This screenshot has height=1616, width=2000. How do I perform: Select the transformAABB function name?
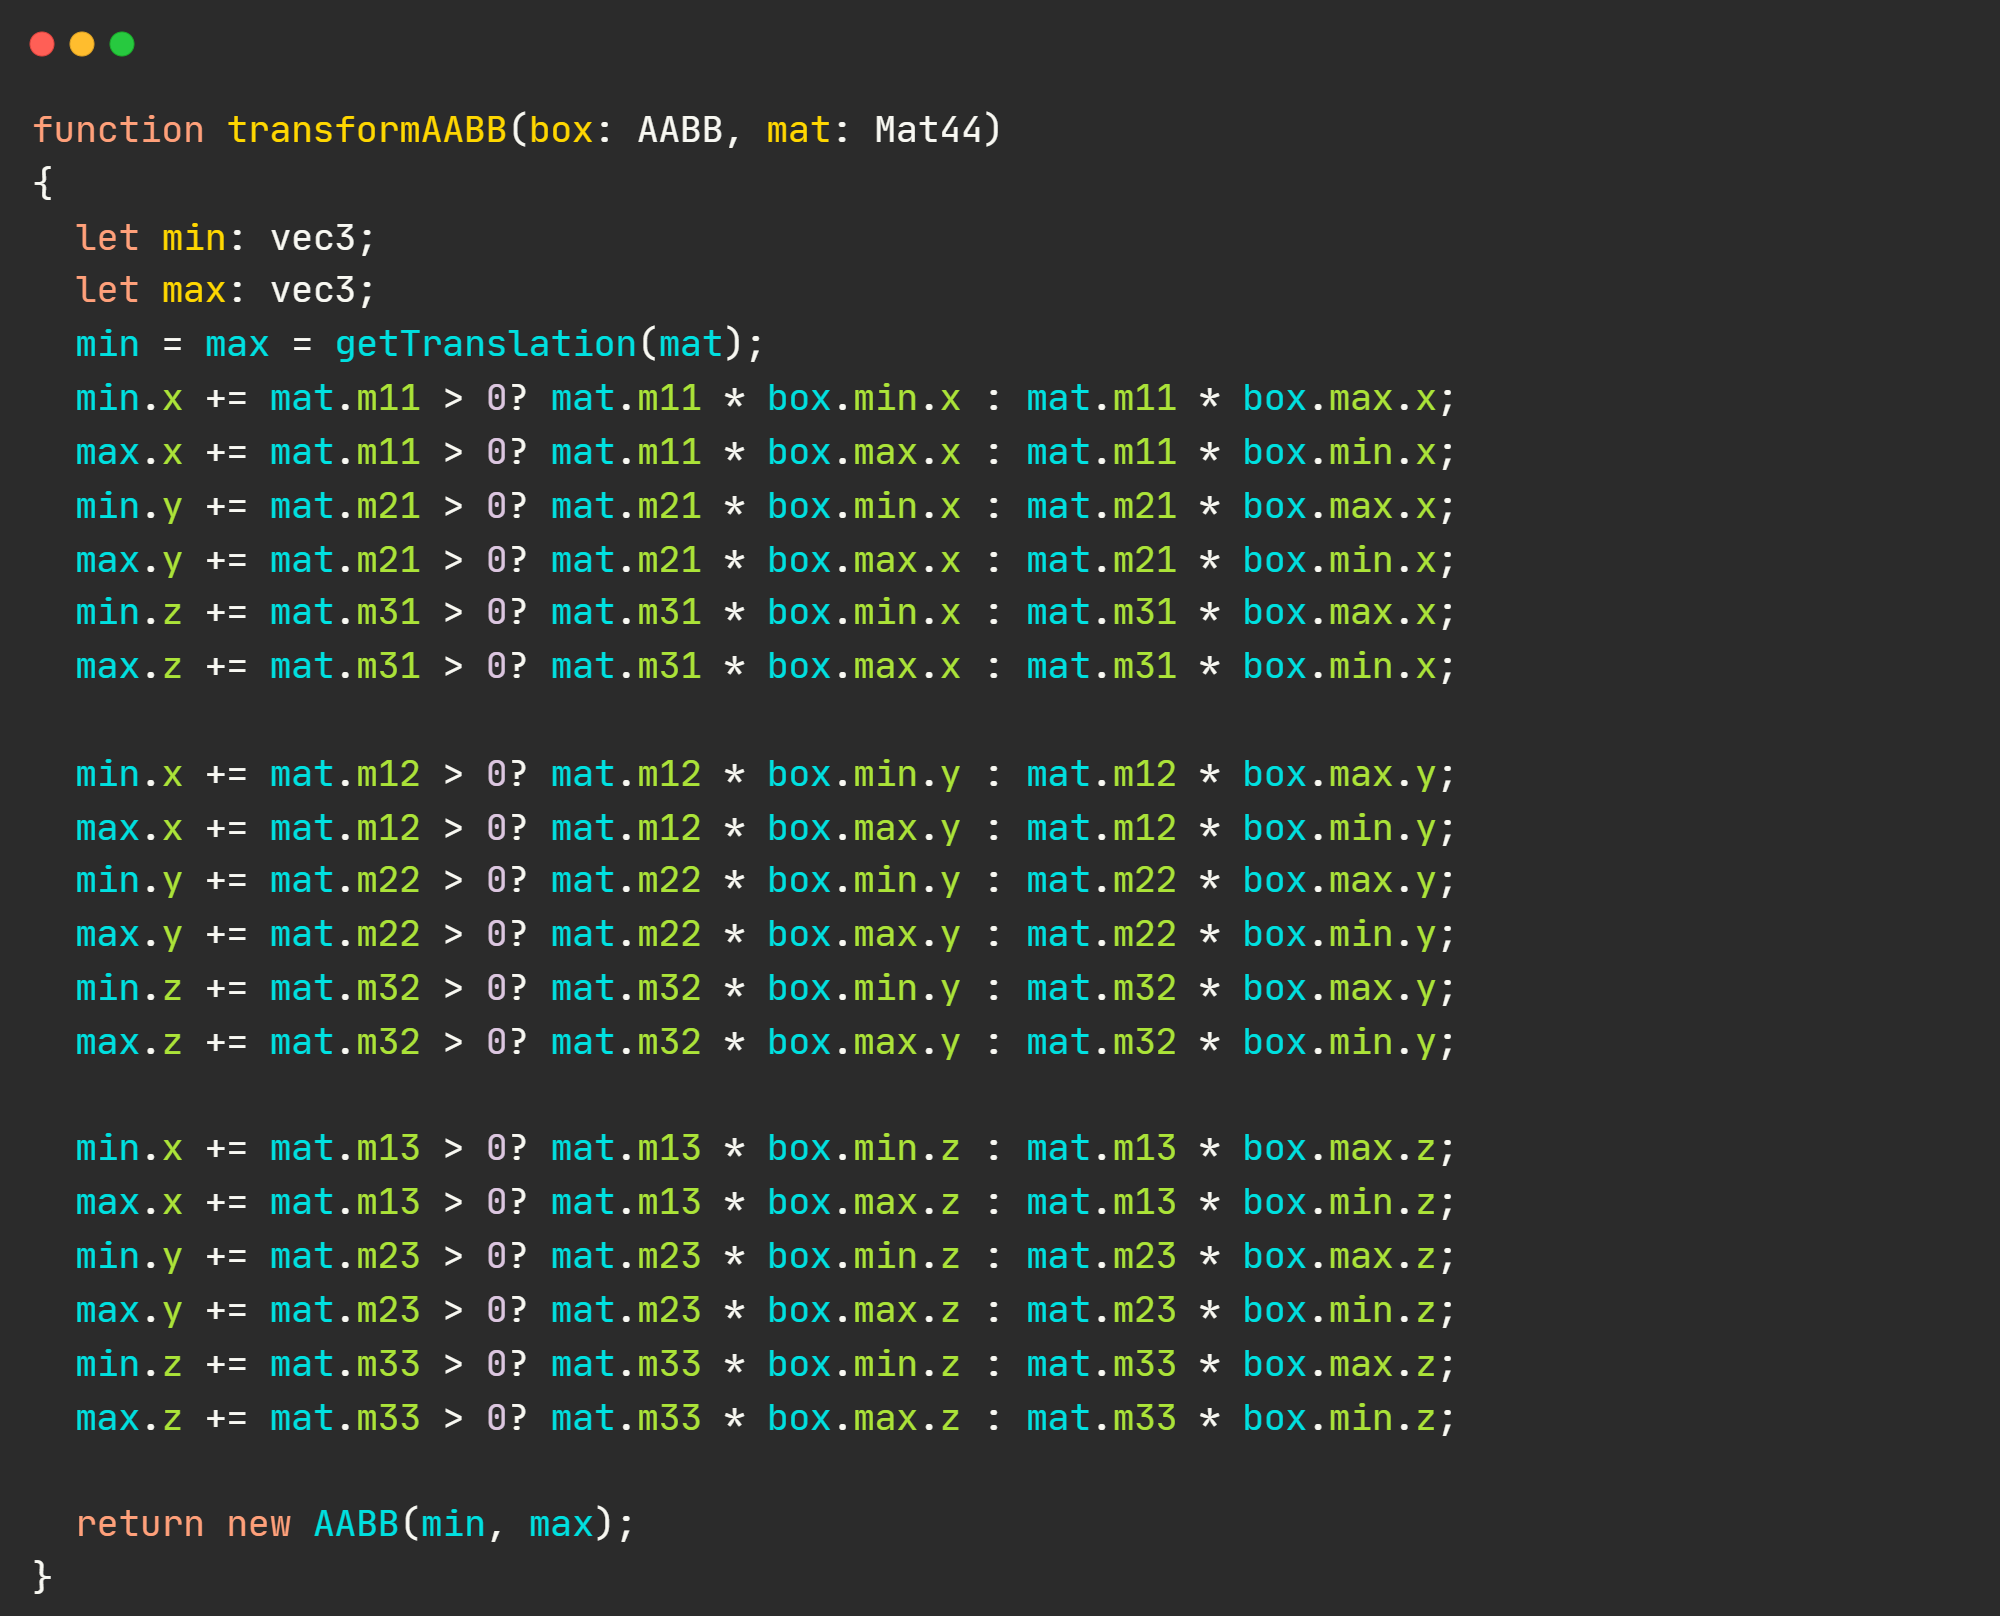367,130
